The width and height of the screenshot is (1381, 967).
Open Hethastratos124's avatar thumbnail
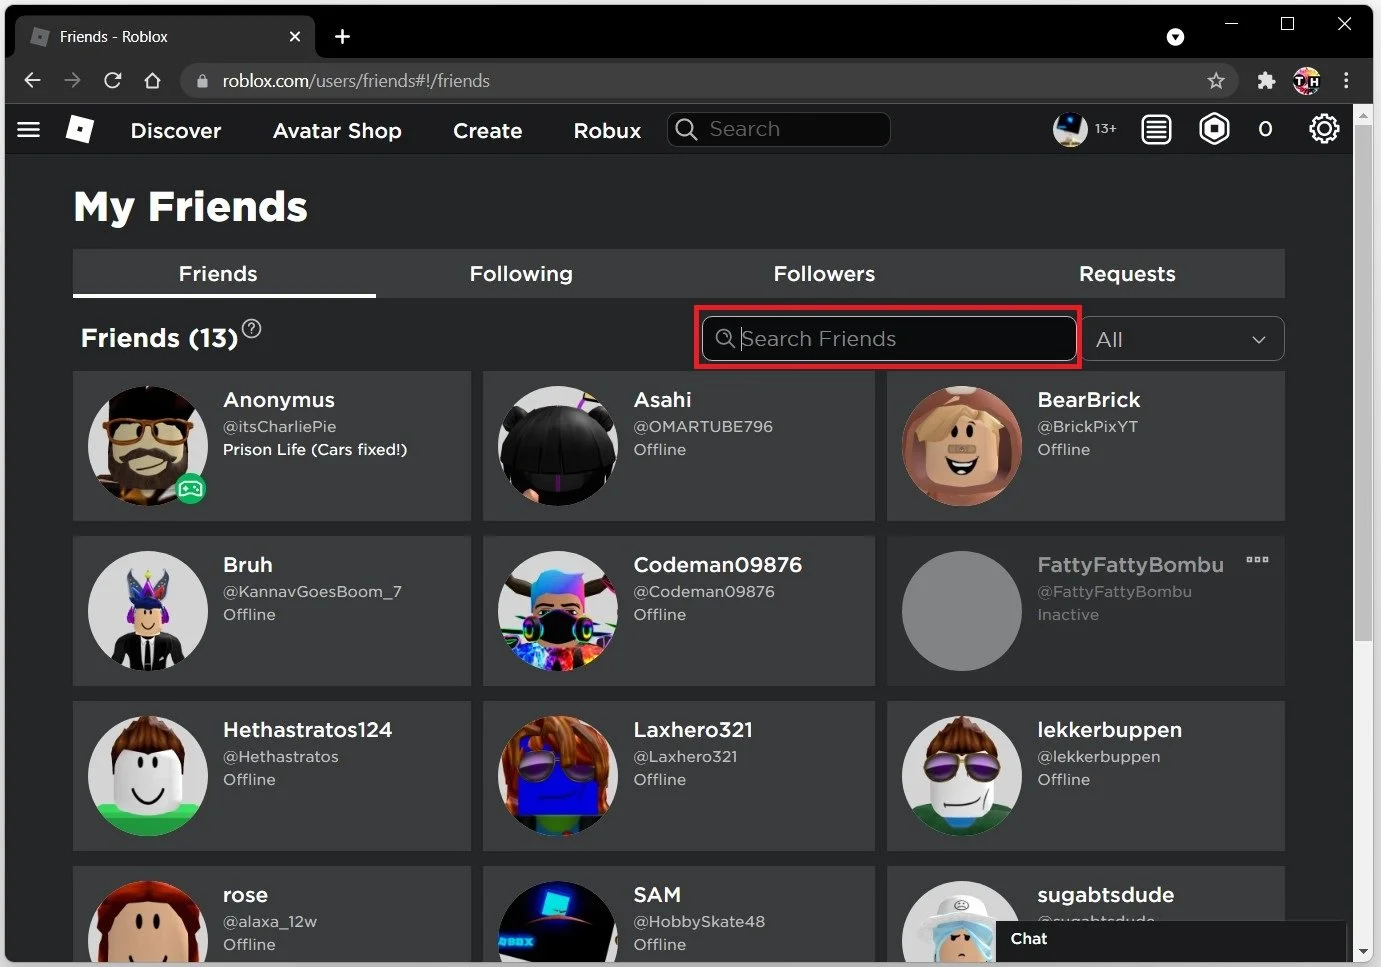(148, 776)
